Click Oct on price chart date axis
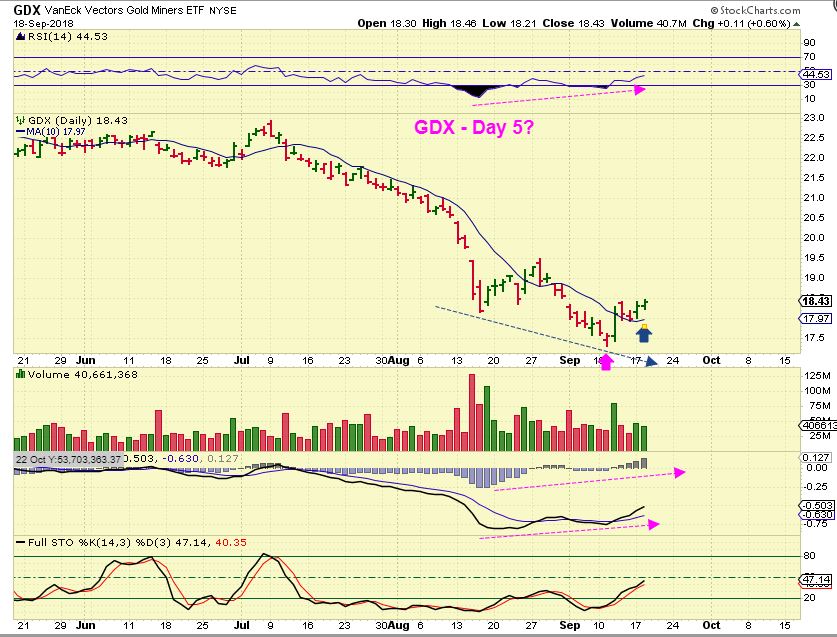Image resolution: width=837 pixels, height=637 pixels. (711, 360)
